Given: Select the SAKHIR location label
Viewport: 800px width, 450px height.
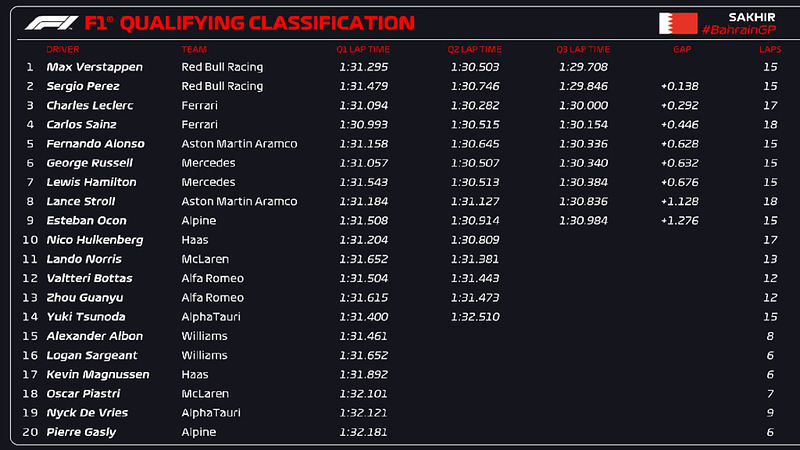Looking at the screenshot, I should [752, 17].
